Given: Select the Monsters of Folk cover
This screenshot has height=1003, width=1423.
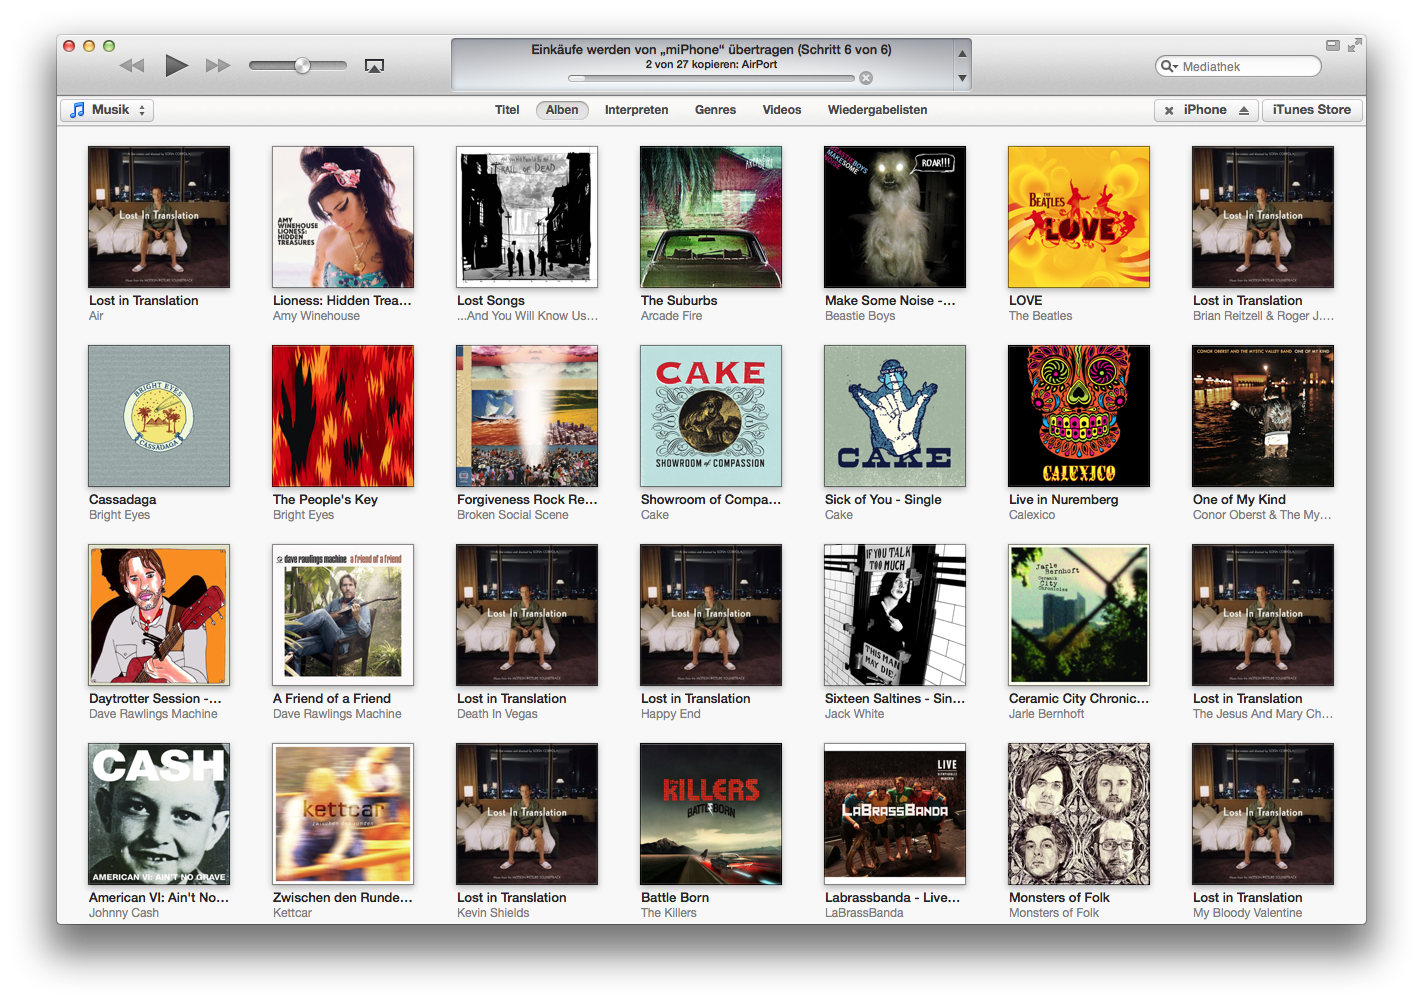Looking at the screenshot, I should [x=1079, y=814].
